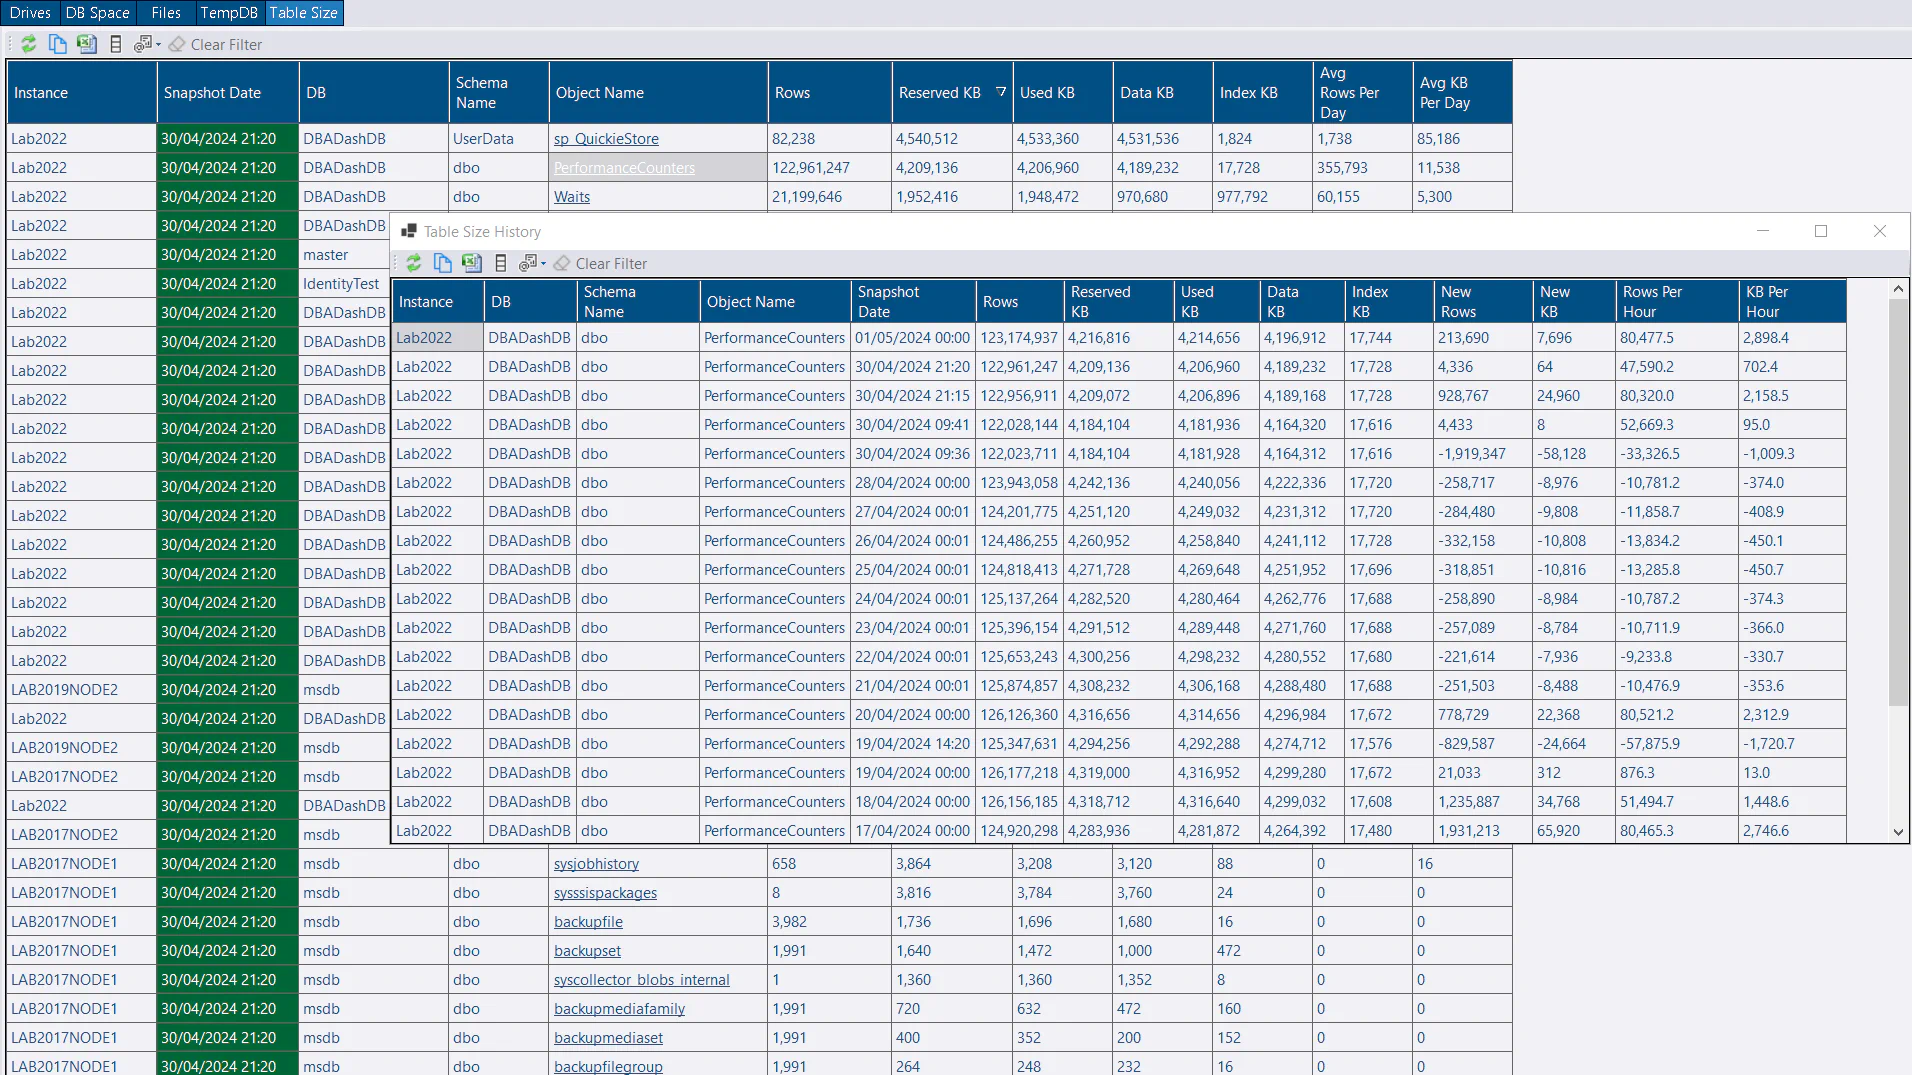Screen dimensions: 1912x1075
Task: Open the share options dropdown in history toolbar
Action: pos(533,263)
